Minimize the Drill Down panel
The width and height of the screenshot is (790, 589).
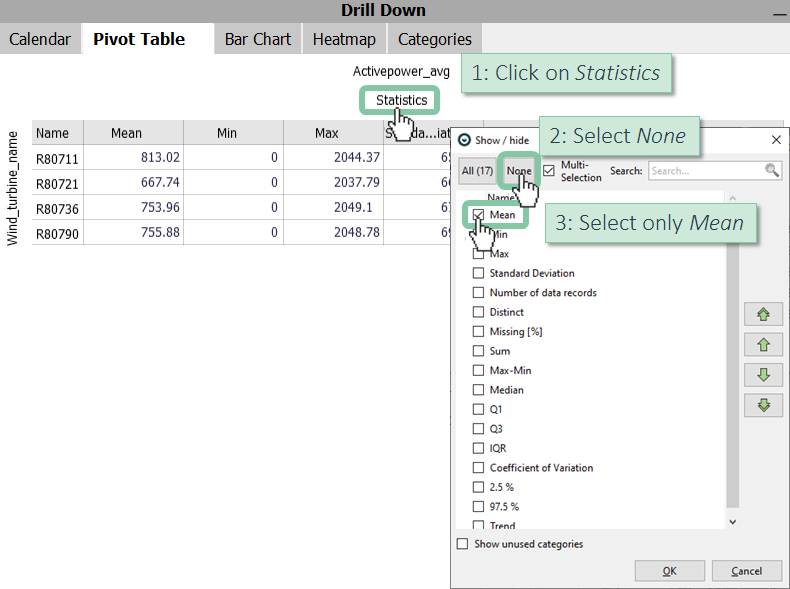(779, 12)
